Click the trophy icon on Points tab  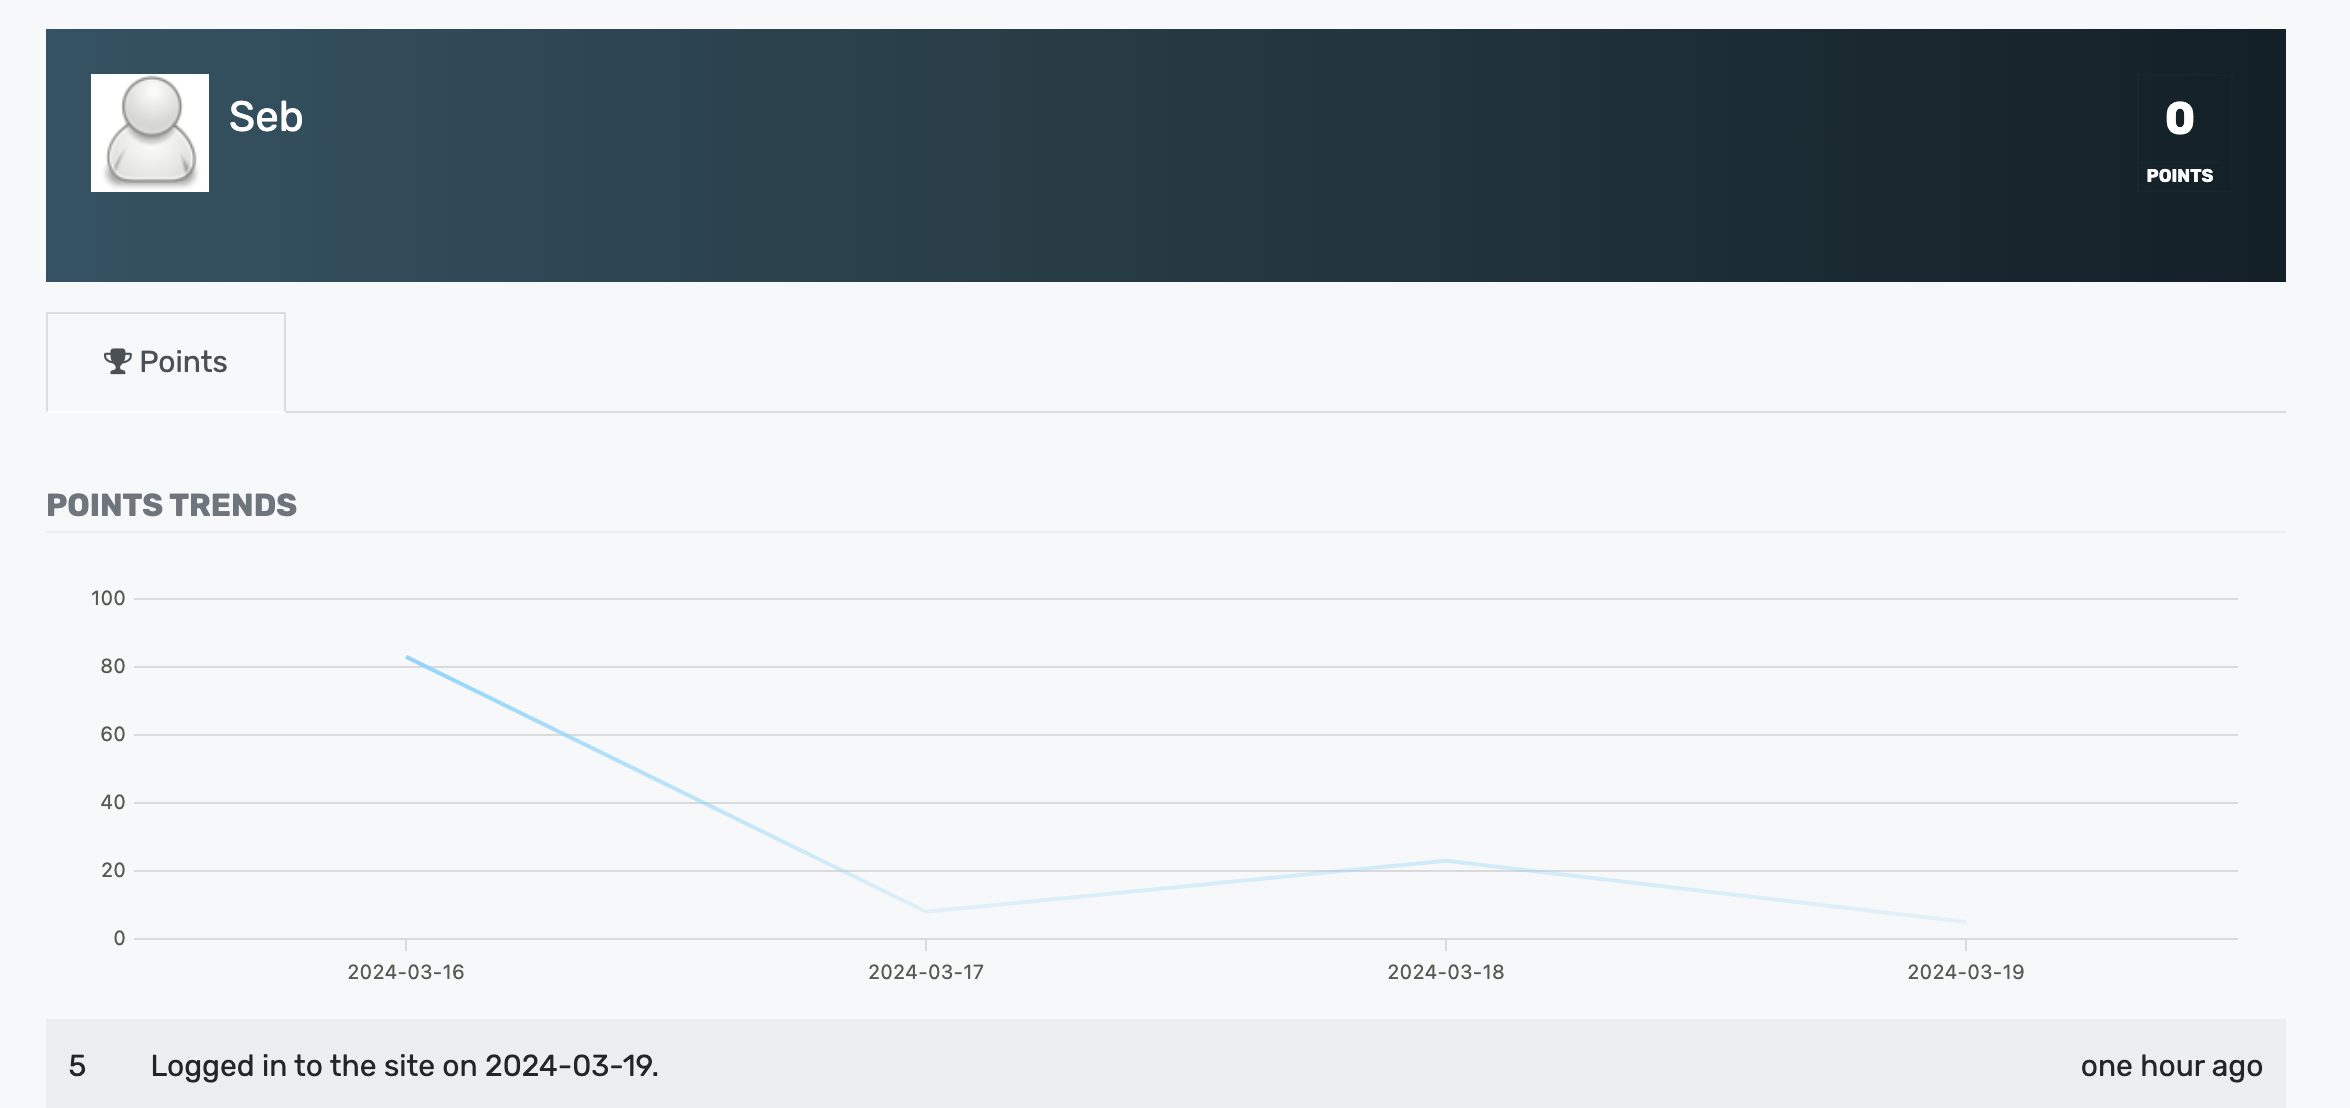[x=117, y=361]
